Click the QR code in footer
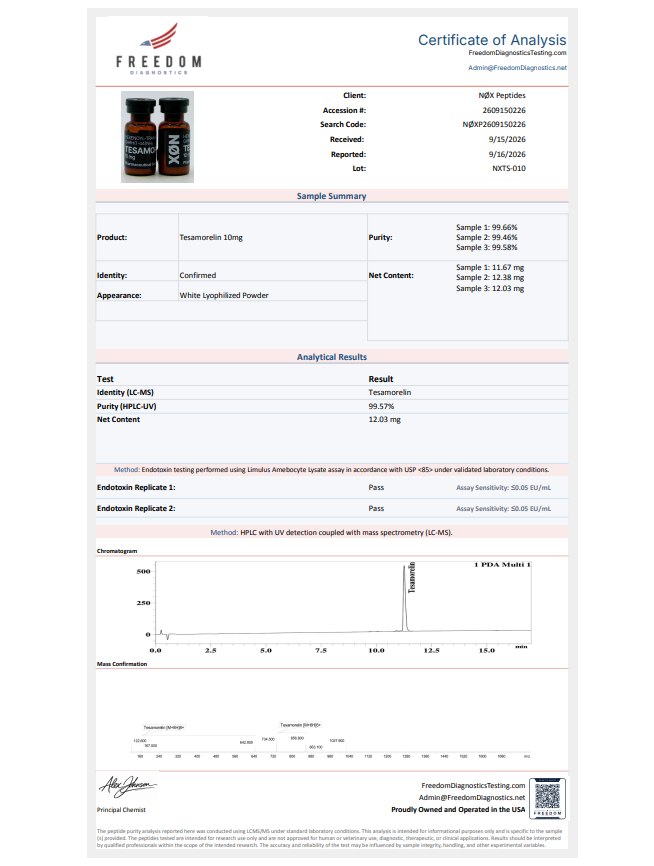 point(547,798)
